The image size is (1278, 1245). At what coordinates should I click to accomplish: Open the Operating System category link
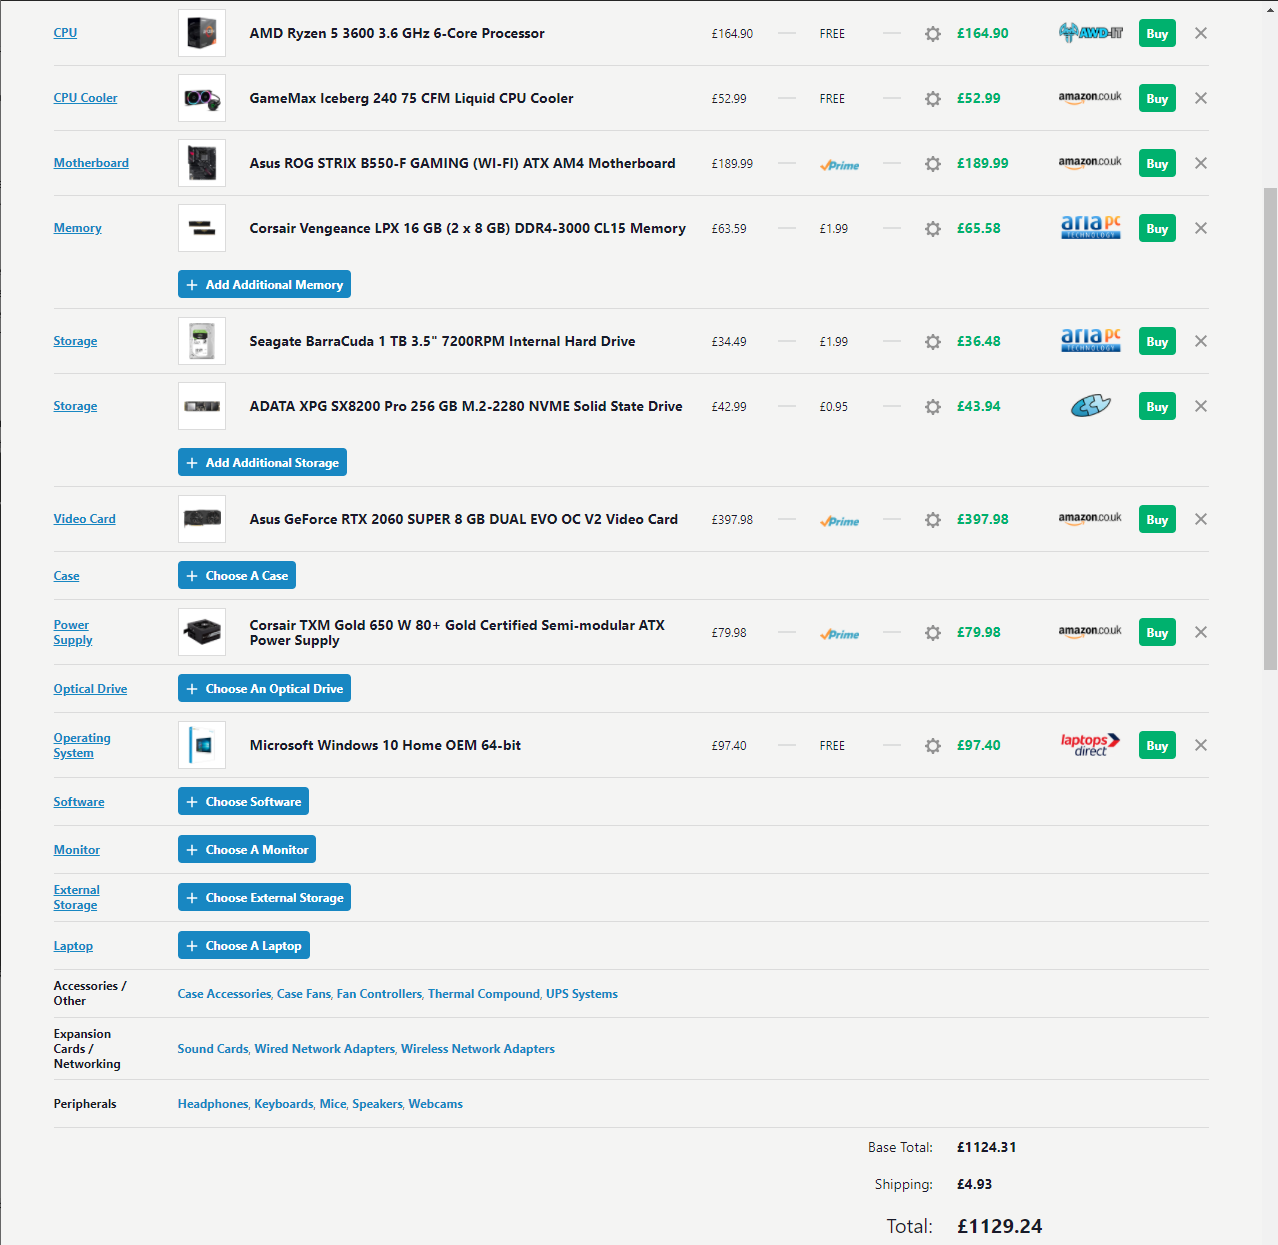pyautogui.click(x=82, y=745)
